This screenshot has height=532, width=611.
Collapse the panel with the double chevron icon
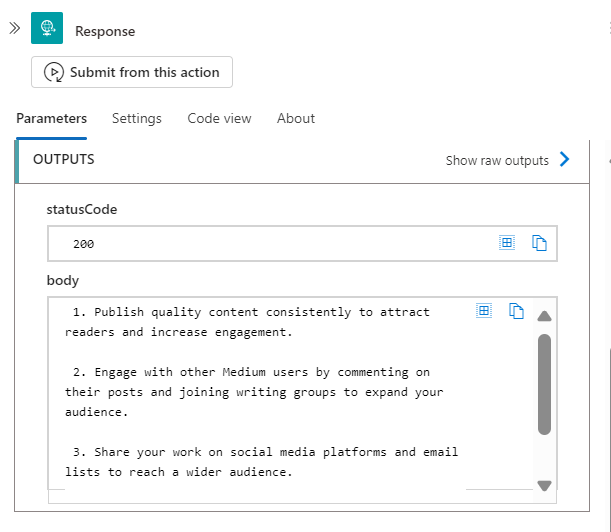click(x=15, y=28)
